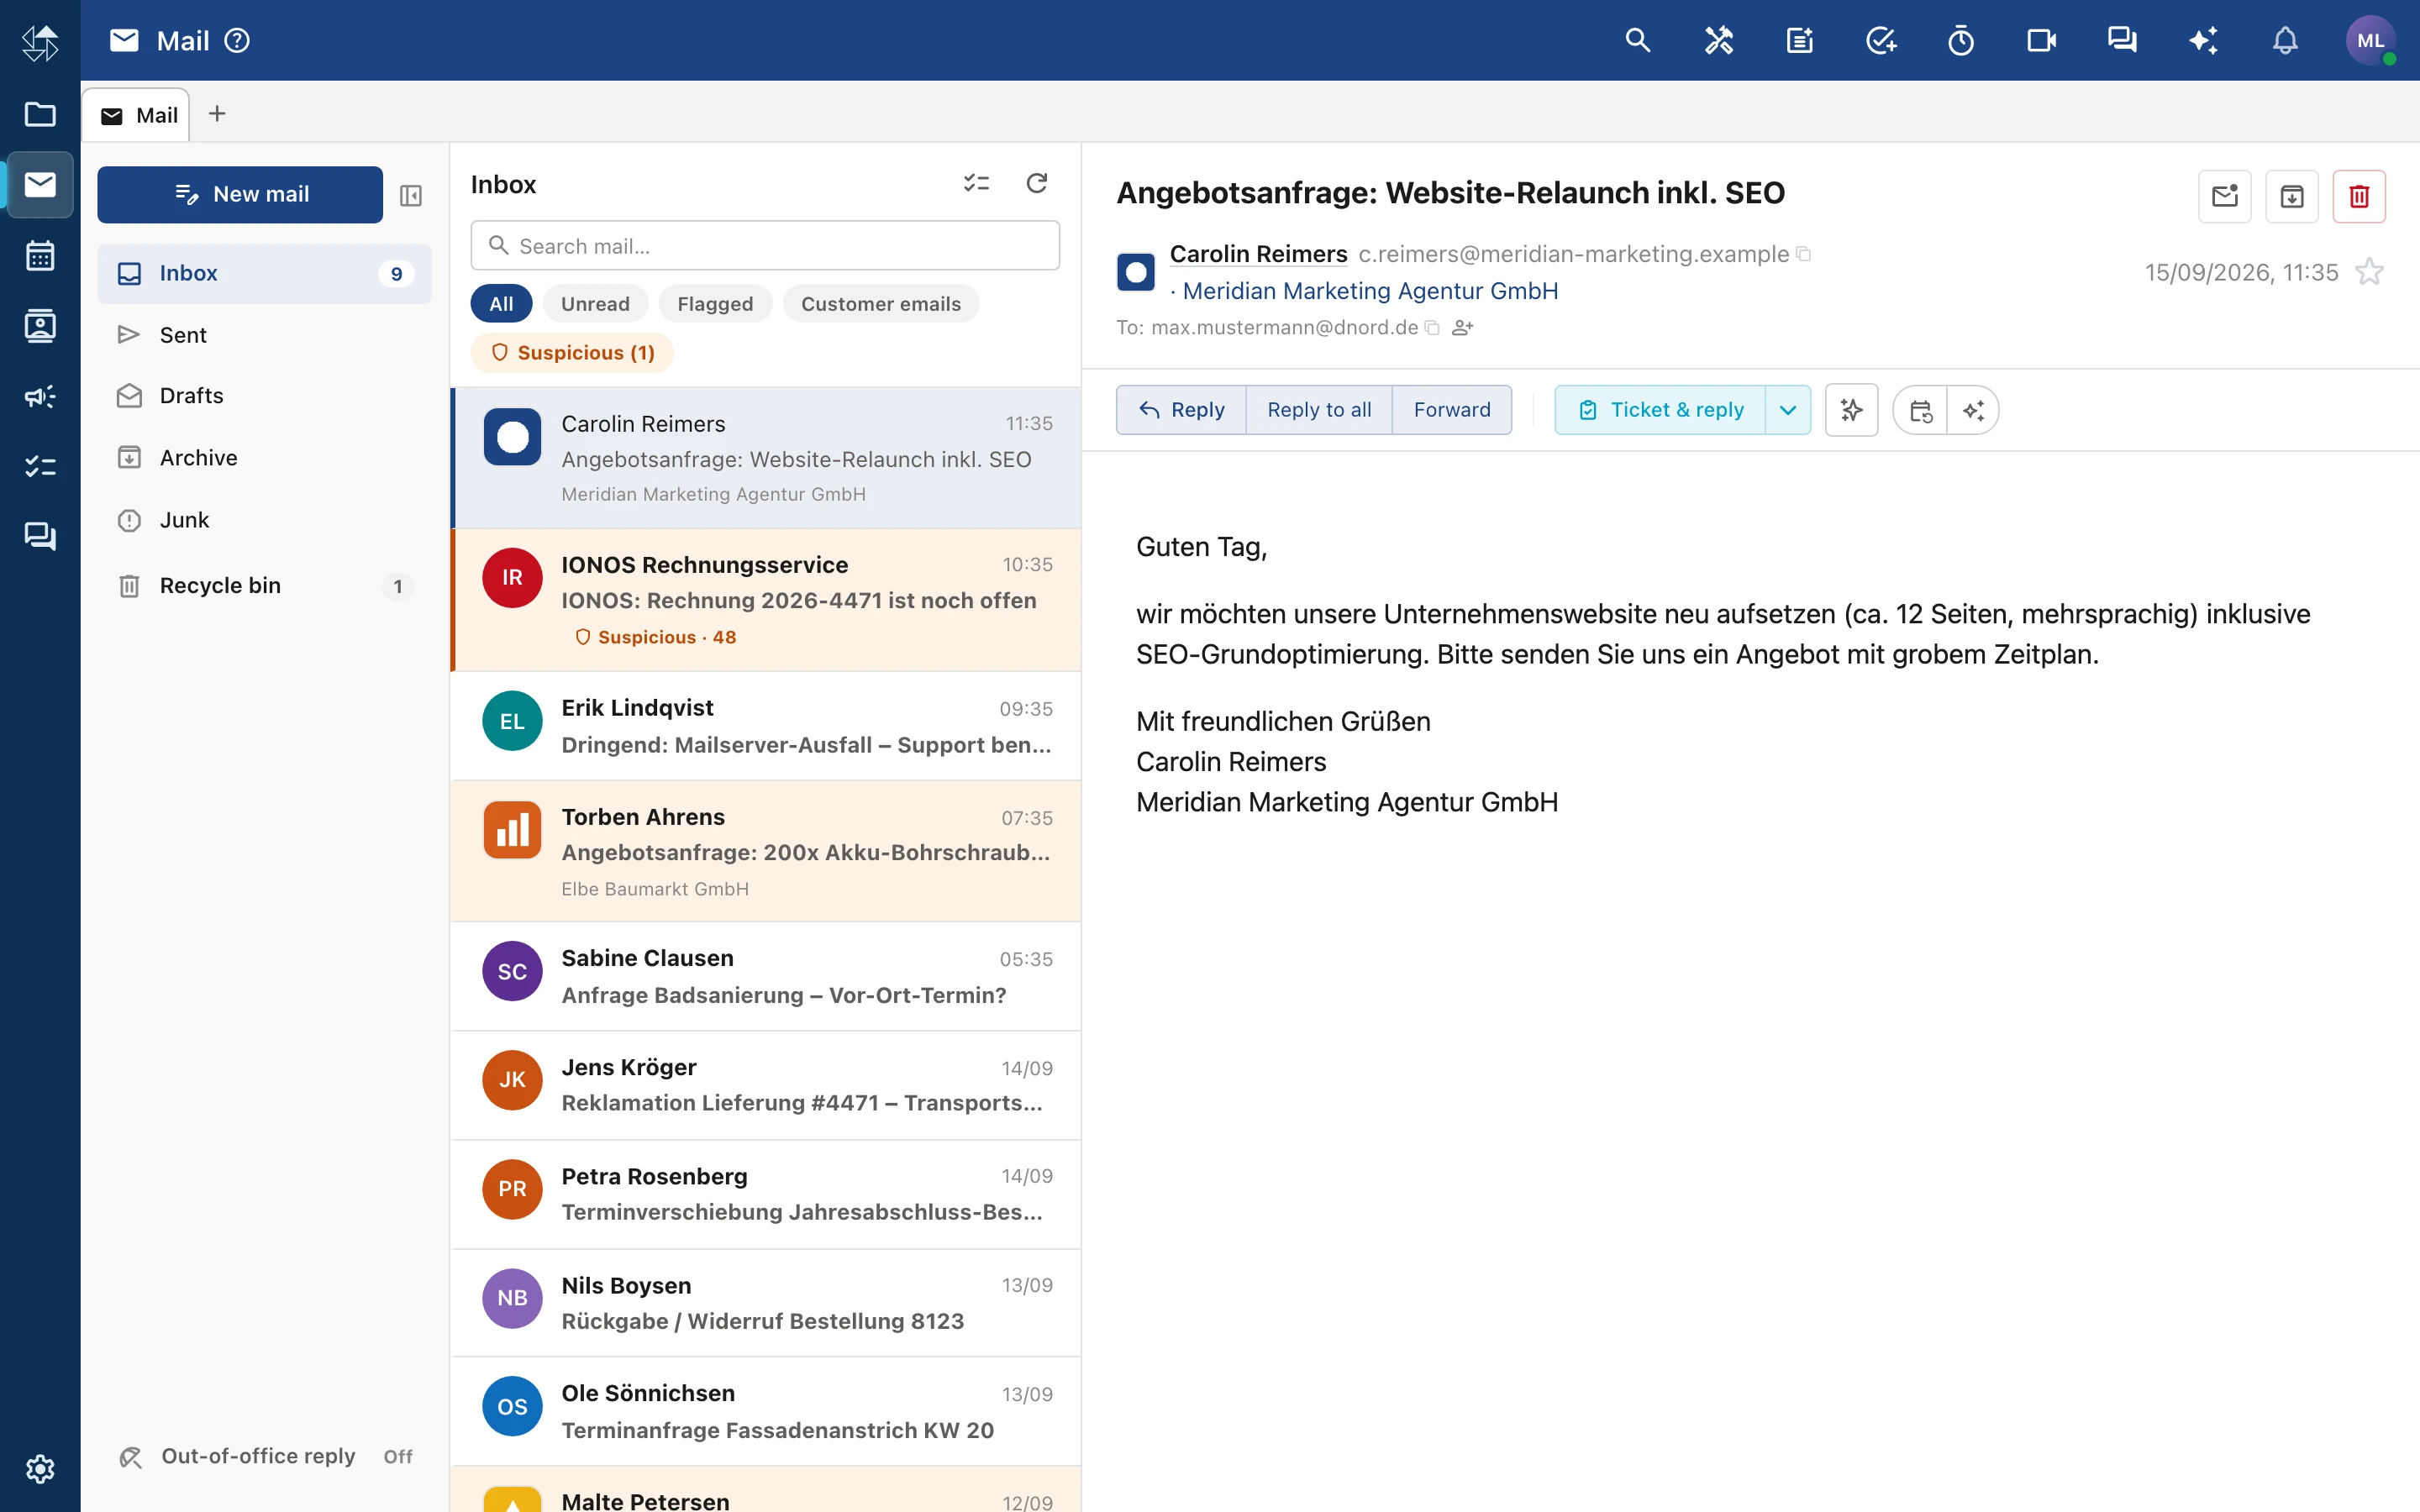Screen dimensions: 2420x1512
Task: Toggle multi-select mode in Inbox
Action: (x=976, y=183)
